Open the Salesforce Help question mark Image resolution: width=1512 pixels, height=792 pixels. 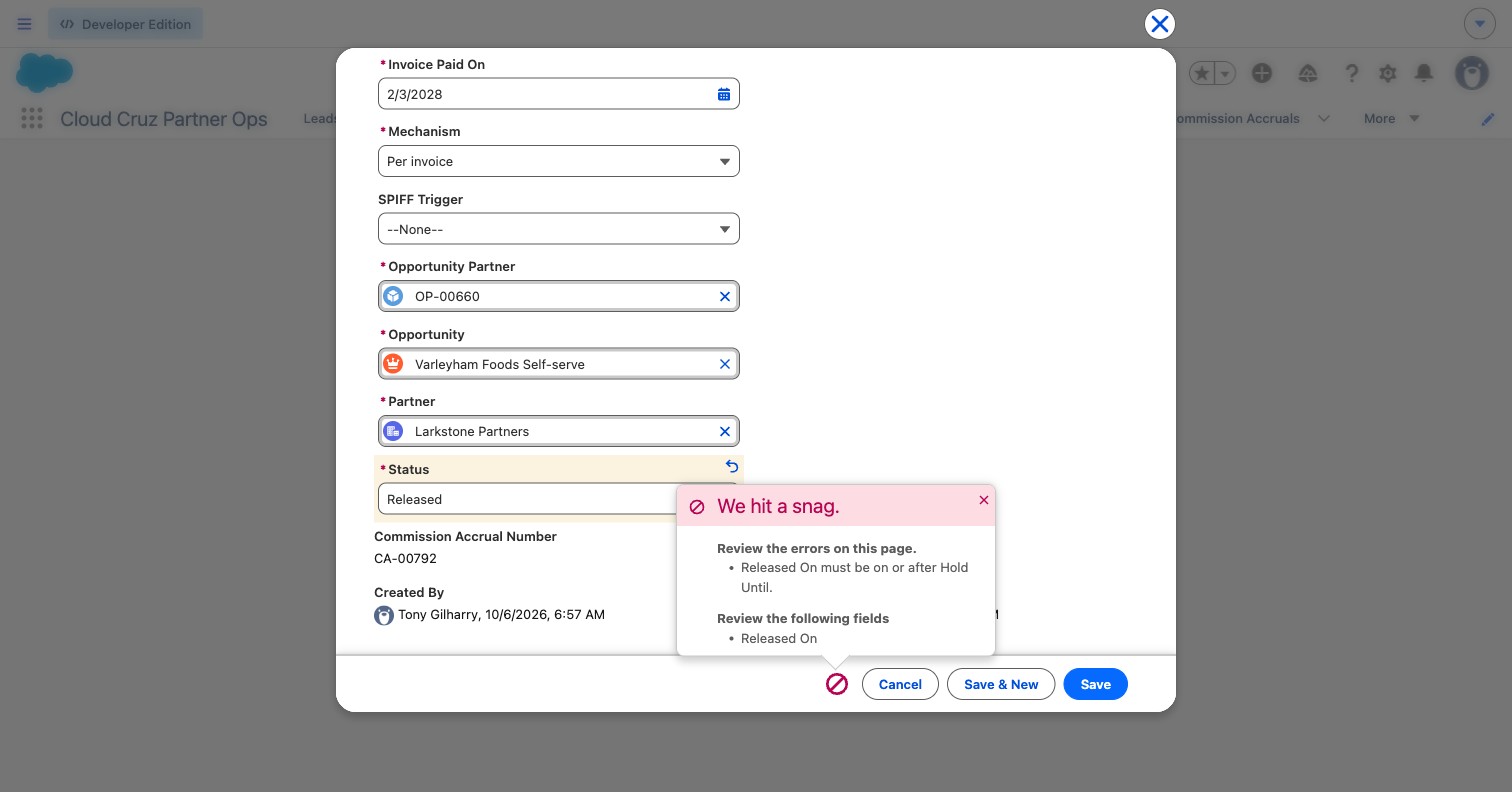(1352, 73)
